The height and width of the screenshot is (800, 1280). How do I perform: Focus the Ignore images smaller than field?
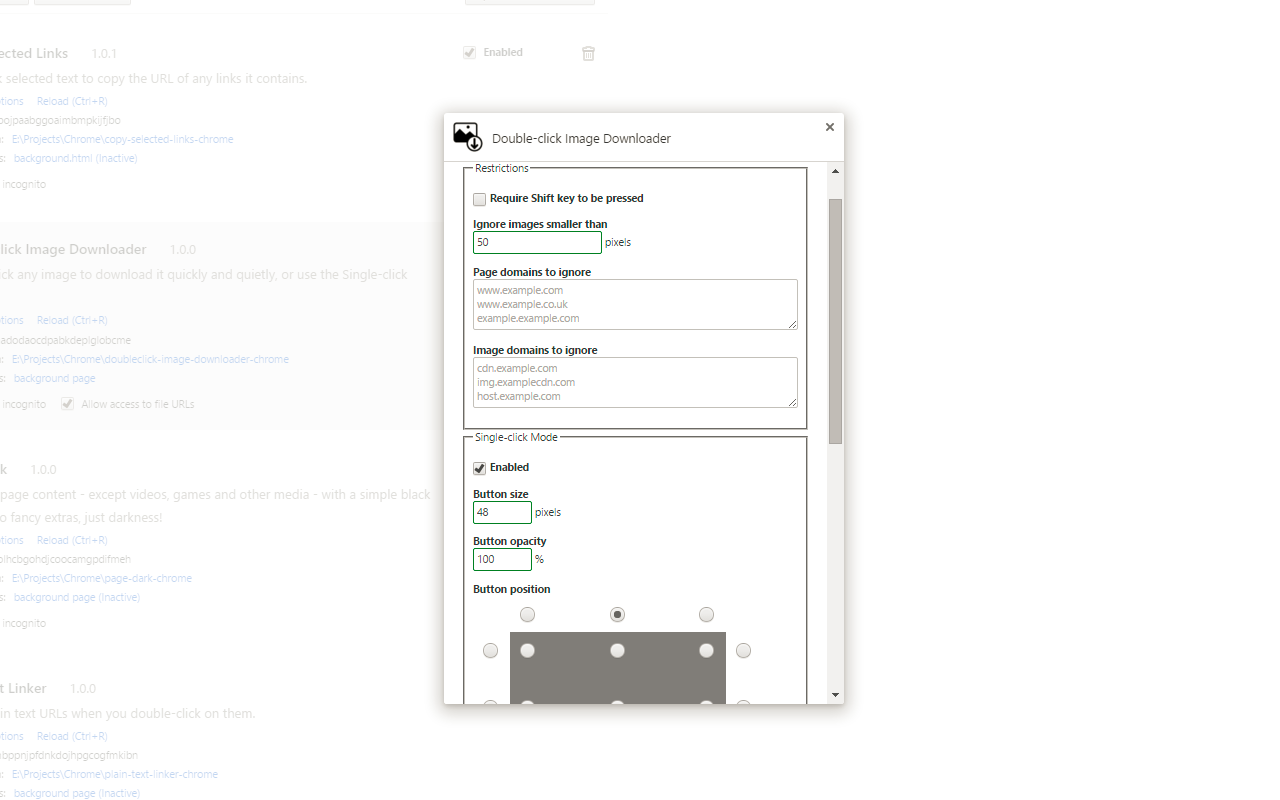tap(537, 242)
